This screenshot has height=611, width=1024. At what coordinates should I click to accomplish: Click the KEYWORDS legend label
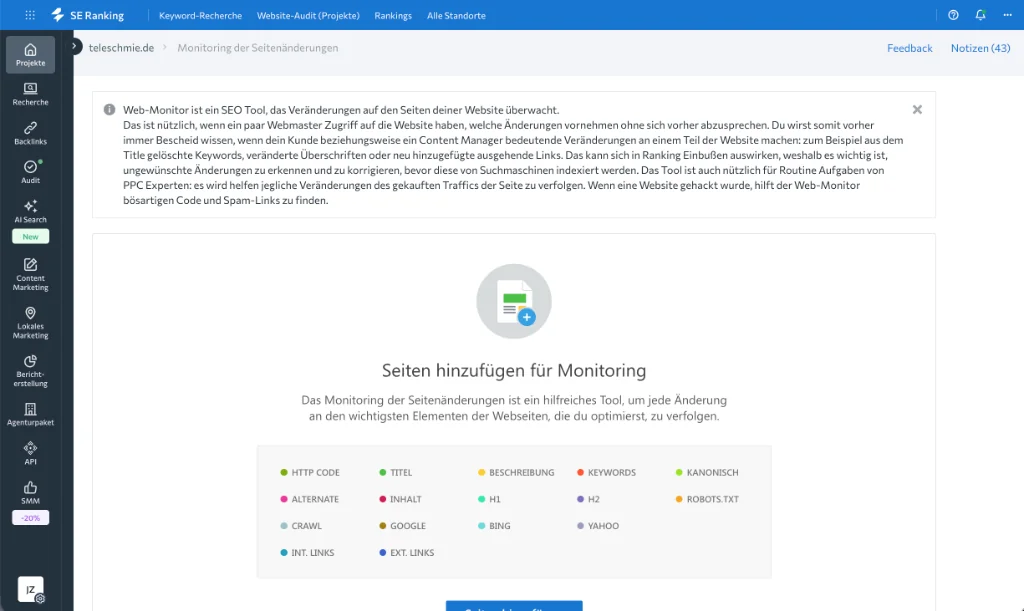point(612,473)
